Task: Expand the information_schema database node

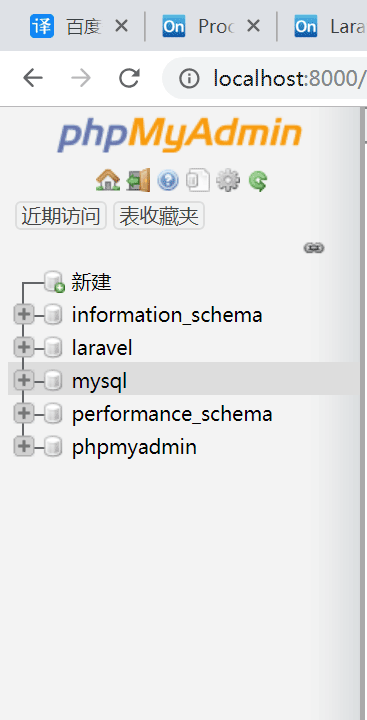Action: pyautogui.click(x=23, y=315)
